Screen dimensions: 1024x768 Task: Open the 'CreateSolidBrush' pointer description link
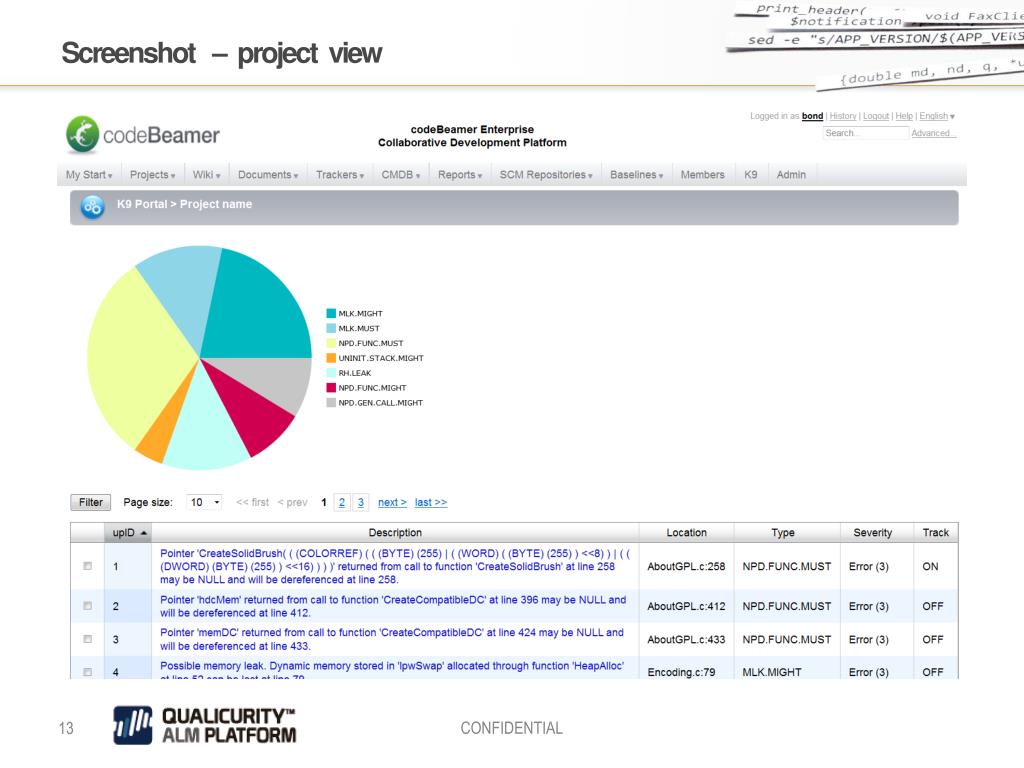[x=395, y=566]
